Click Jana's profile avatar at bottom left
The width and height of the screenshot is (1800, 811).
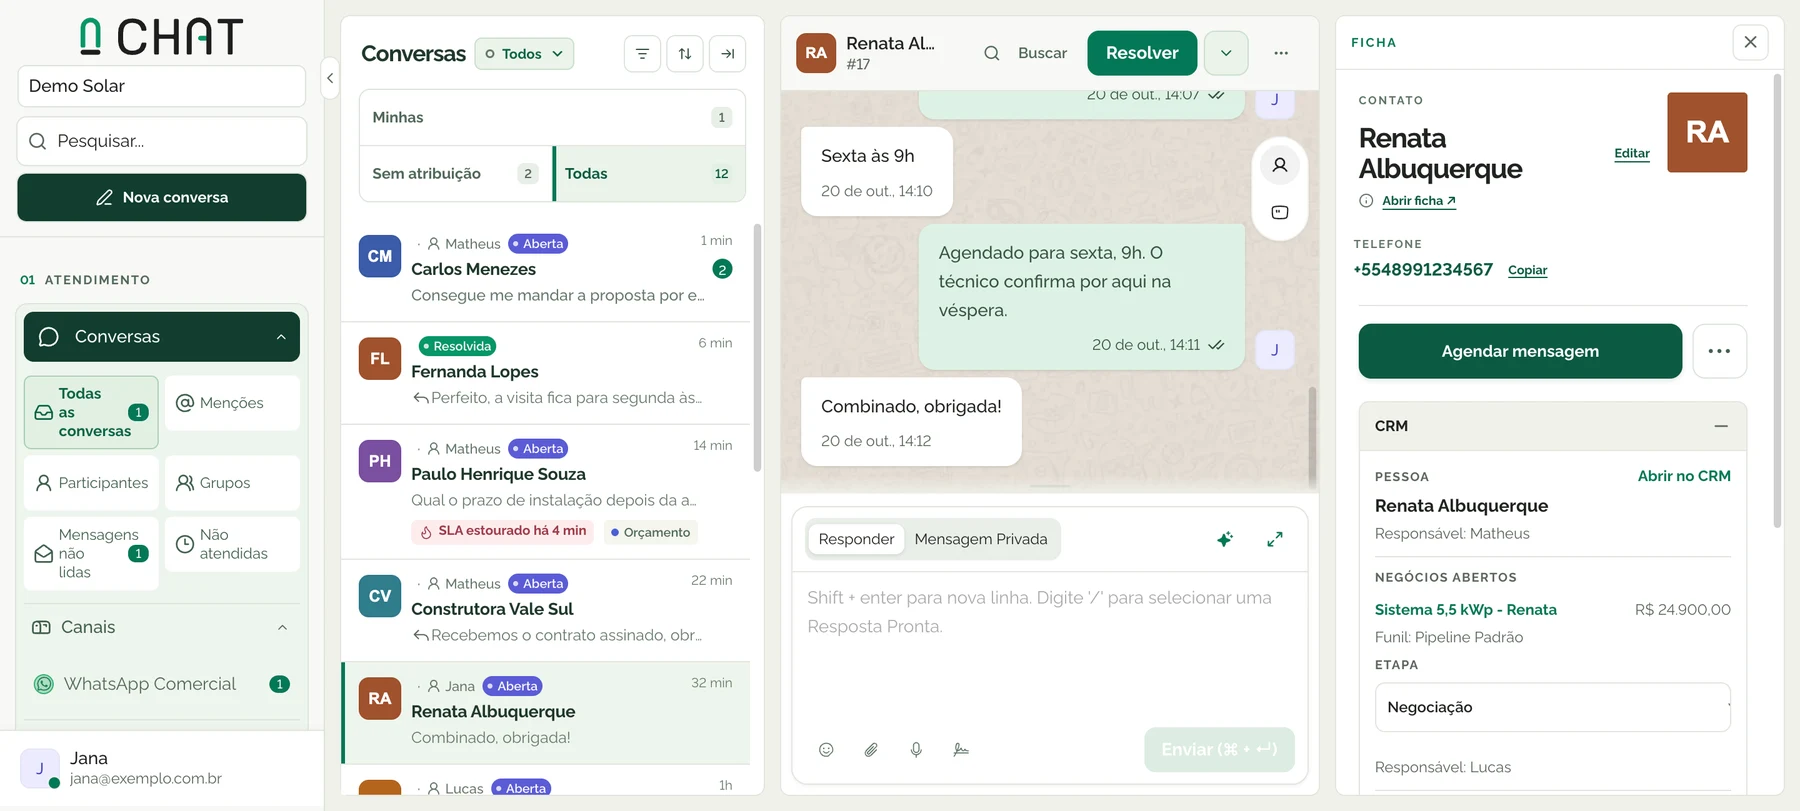(40, 768)
